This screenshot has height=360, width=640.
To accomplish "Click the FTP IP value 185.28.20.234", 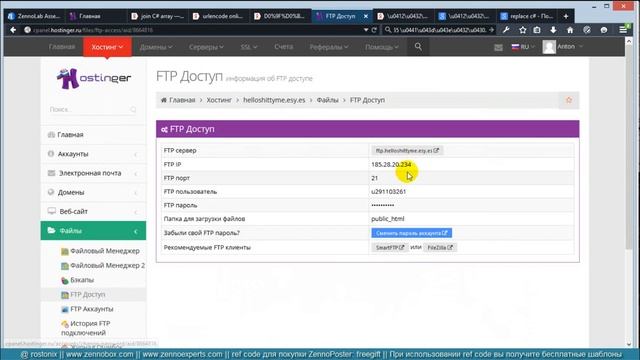I will [x=391, y=164].
